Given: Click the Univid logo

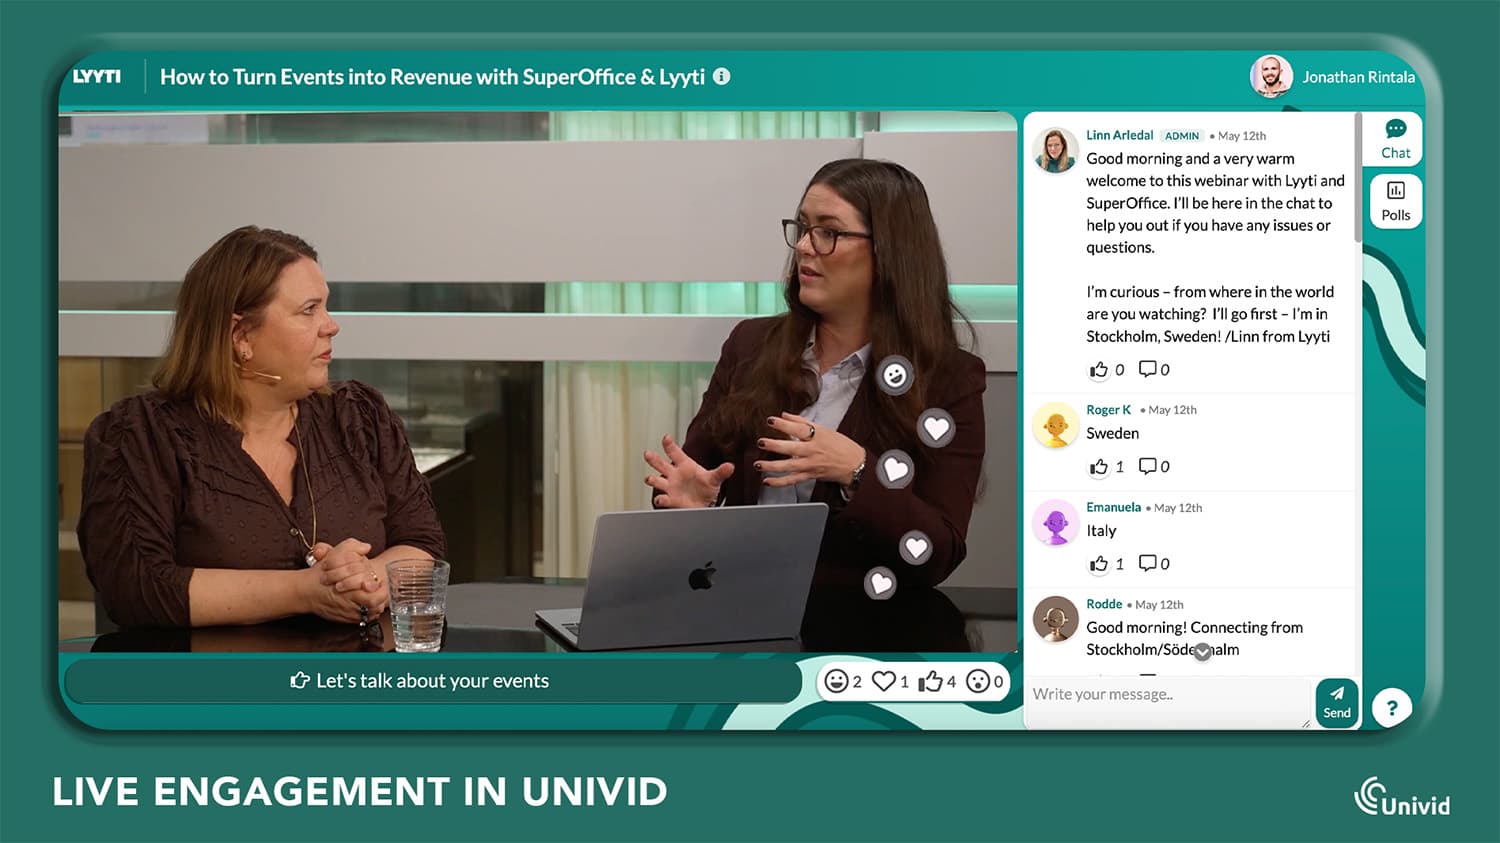Looking at the screenshot, I should (1401, 797).
